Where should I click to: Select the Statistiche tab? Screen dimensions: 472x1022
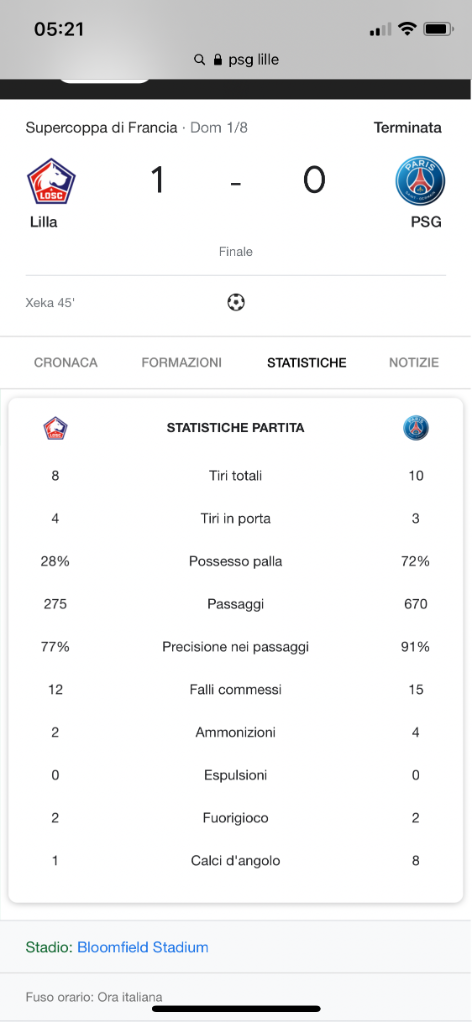tap(306, 362)
